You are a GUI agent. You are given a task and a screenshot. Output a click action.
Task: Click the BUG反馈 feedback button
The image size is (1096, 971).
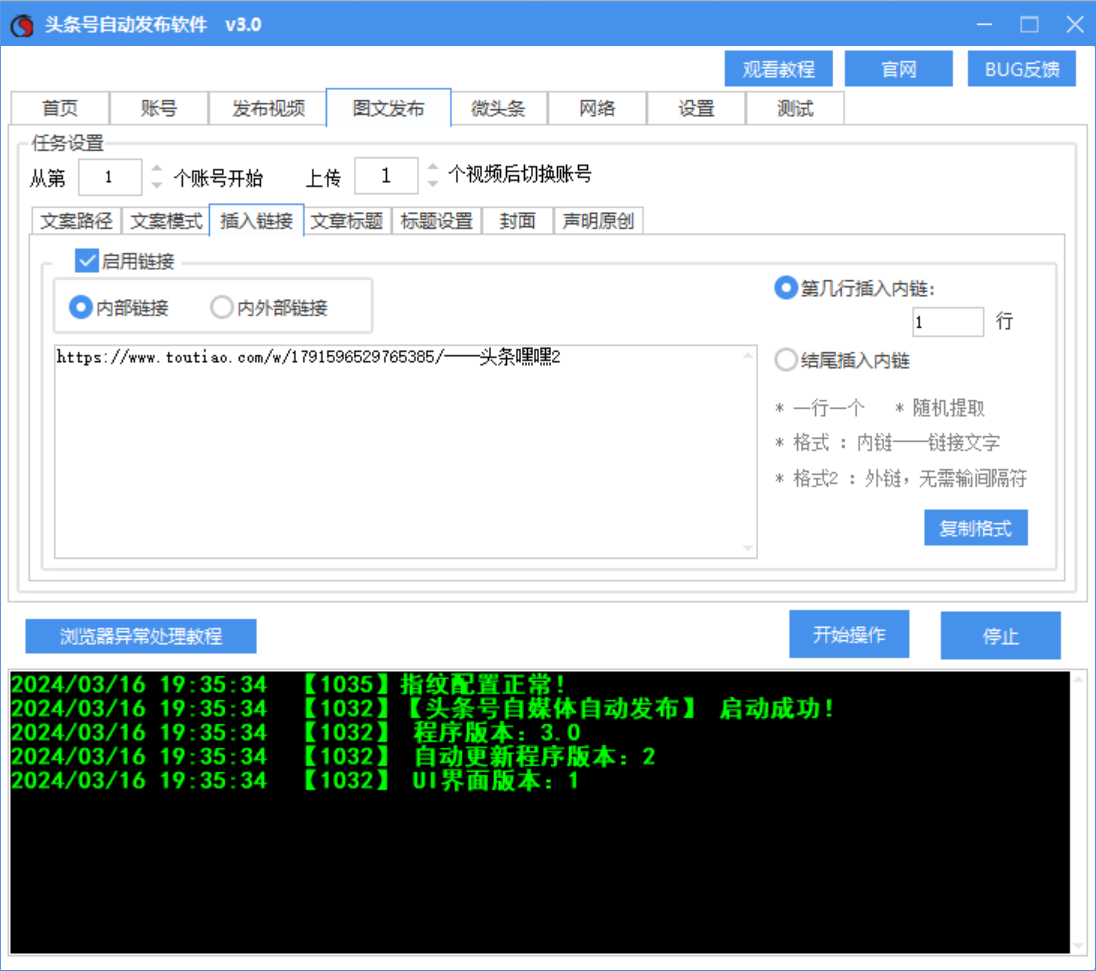(1021, 69)
